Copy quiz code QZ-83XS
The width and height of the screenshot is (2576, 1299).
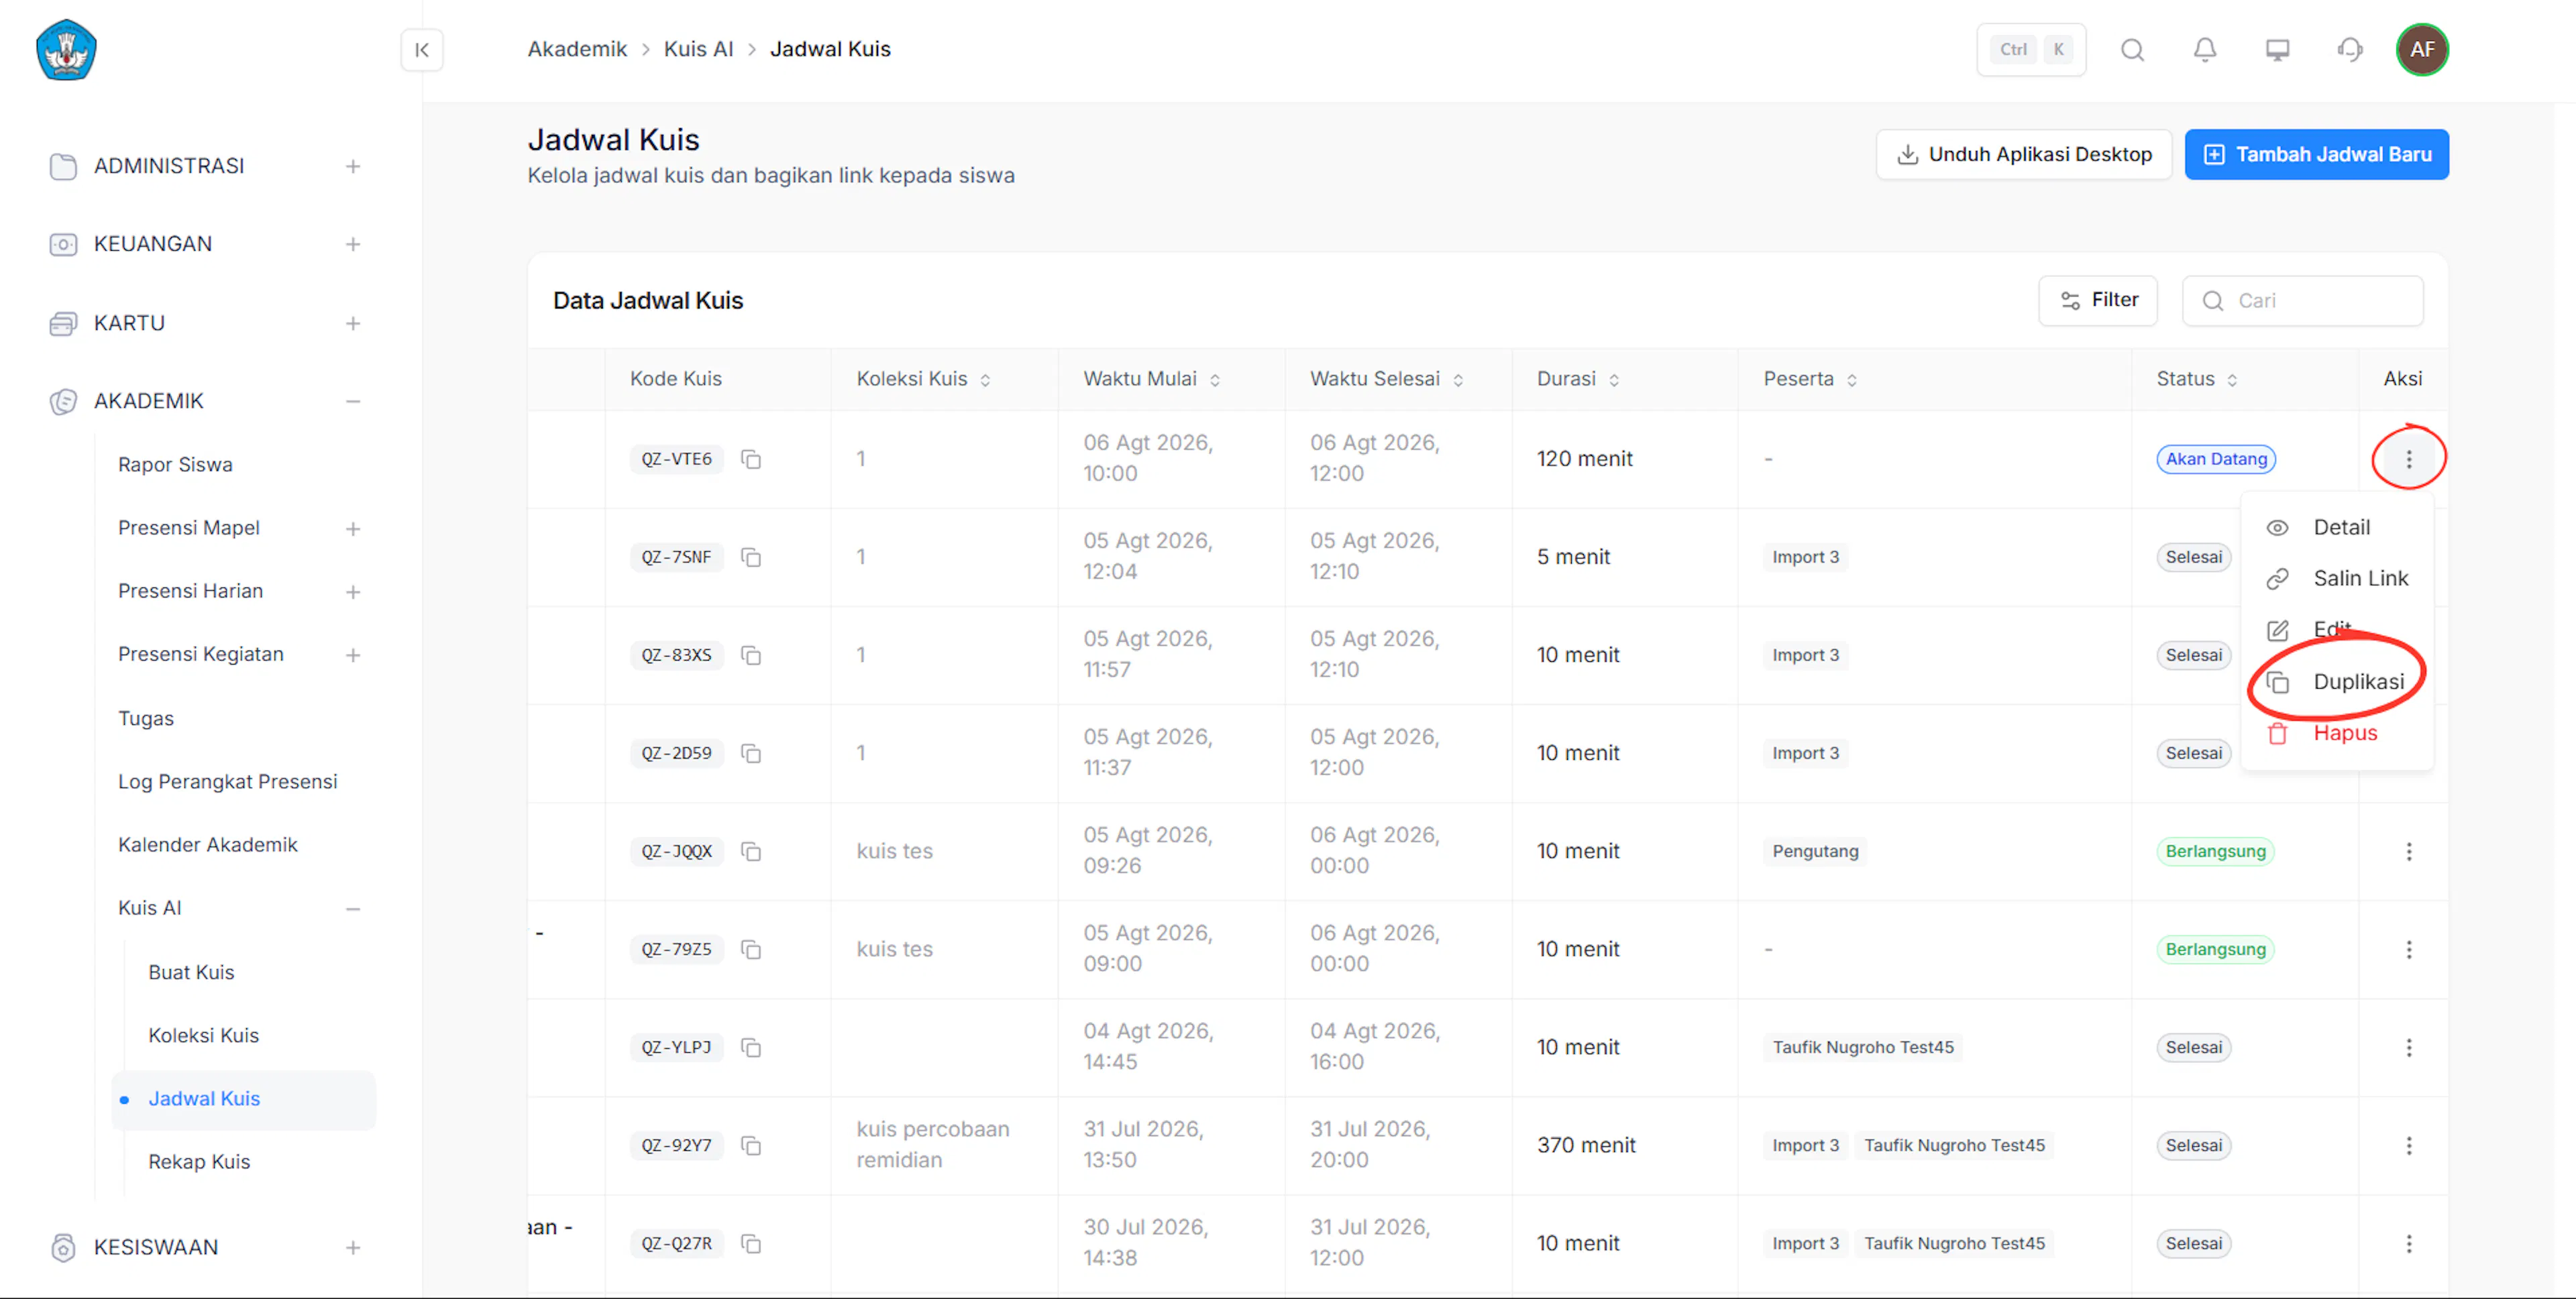pyautogui.click(x=751, y=655)
